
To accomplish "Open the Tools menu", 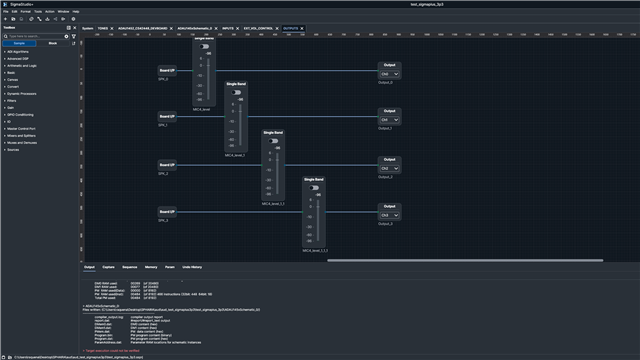I will [38, 12].
